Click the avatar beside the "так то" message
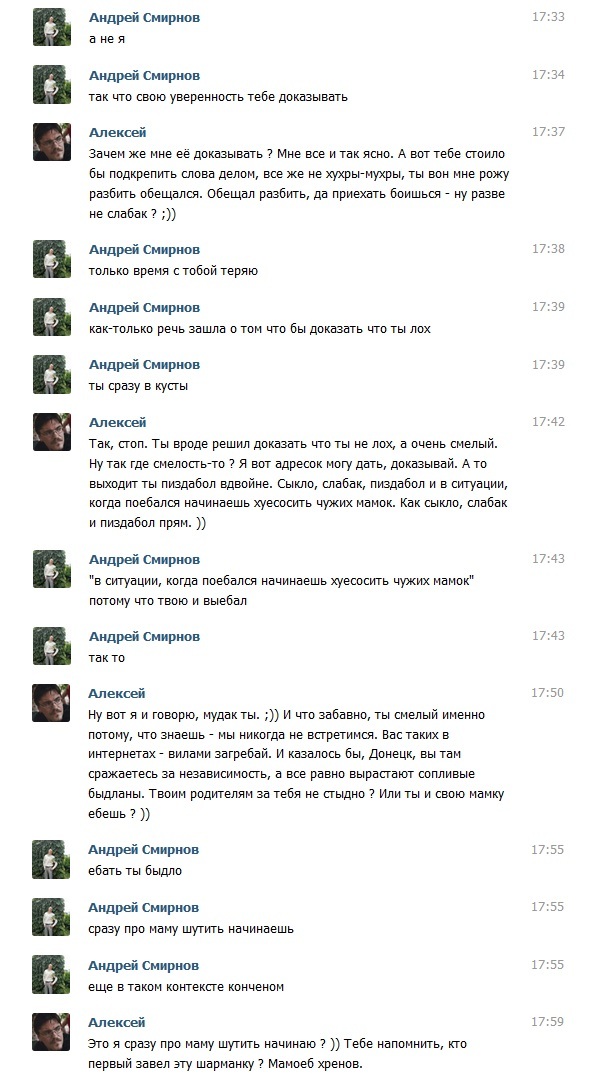Viewport: 600px width, 1077px height. (51, 645)
